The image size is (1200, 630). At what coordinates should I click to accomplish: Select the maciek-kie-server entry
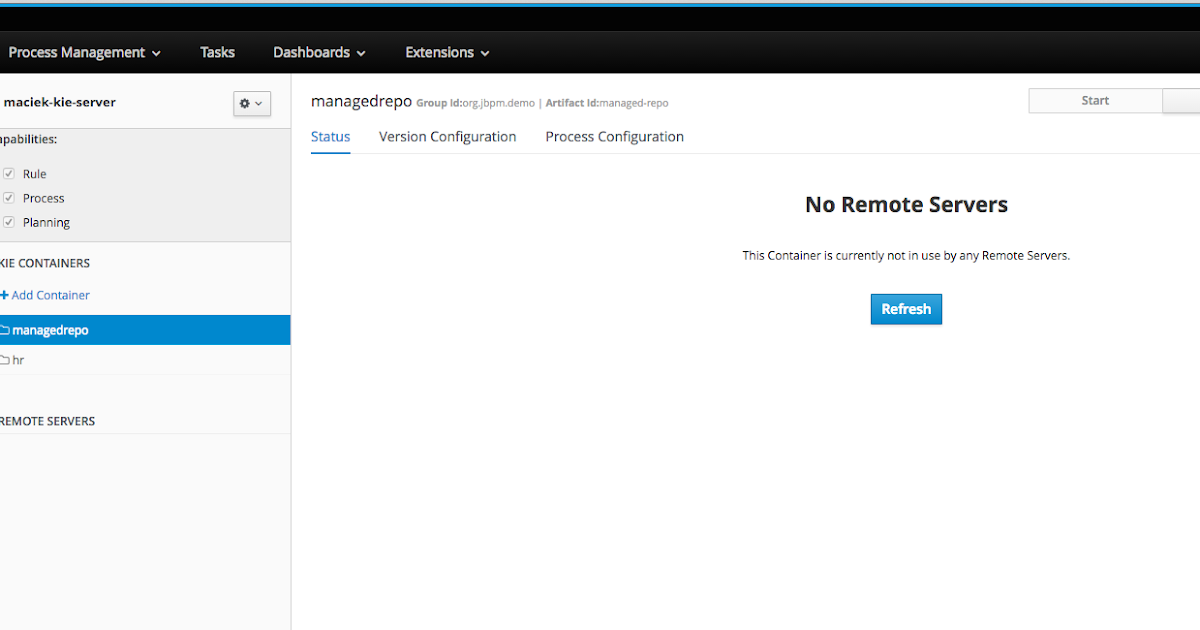coord(62,102)
